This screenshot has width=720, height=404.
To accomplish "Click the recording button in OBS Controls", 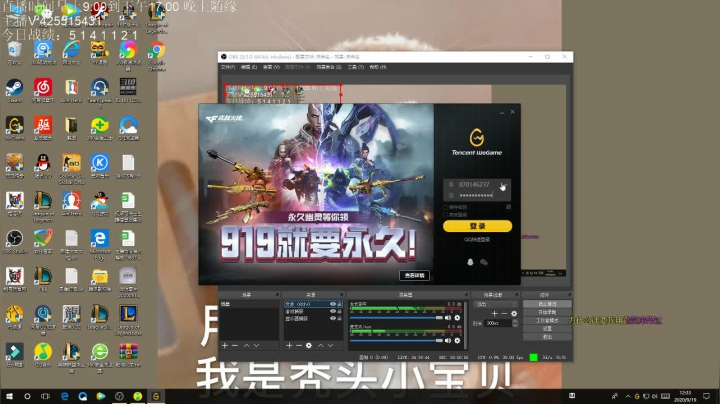I will pos(547,312).
